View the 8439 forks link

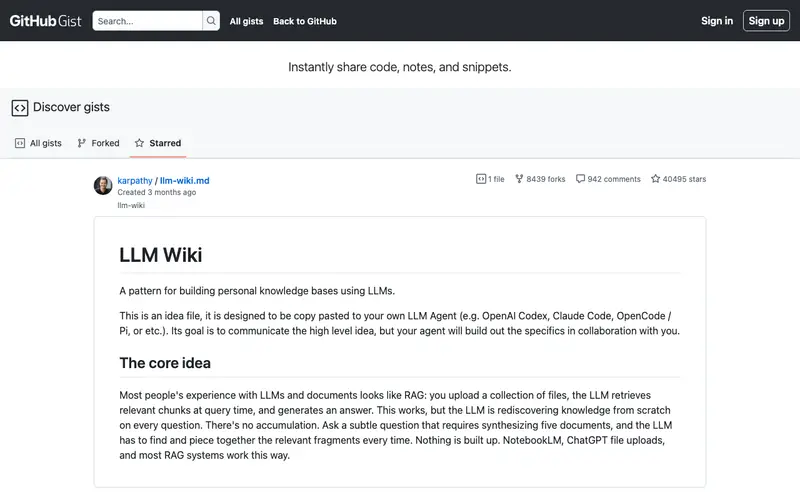coord(540,179)
